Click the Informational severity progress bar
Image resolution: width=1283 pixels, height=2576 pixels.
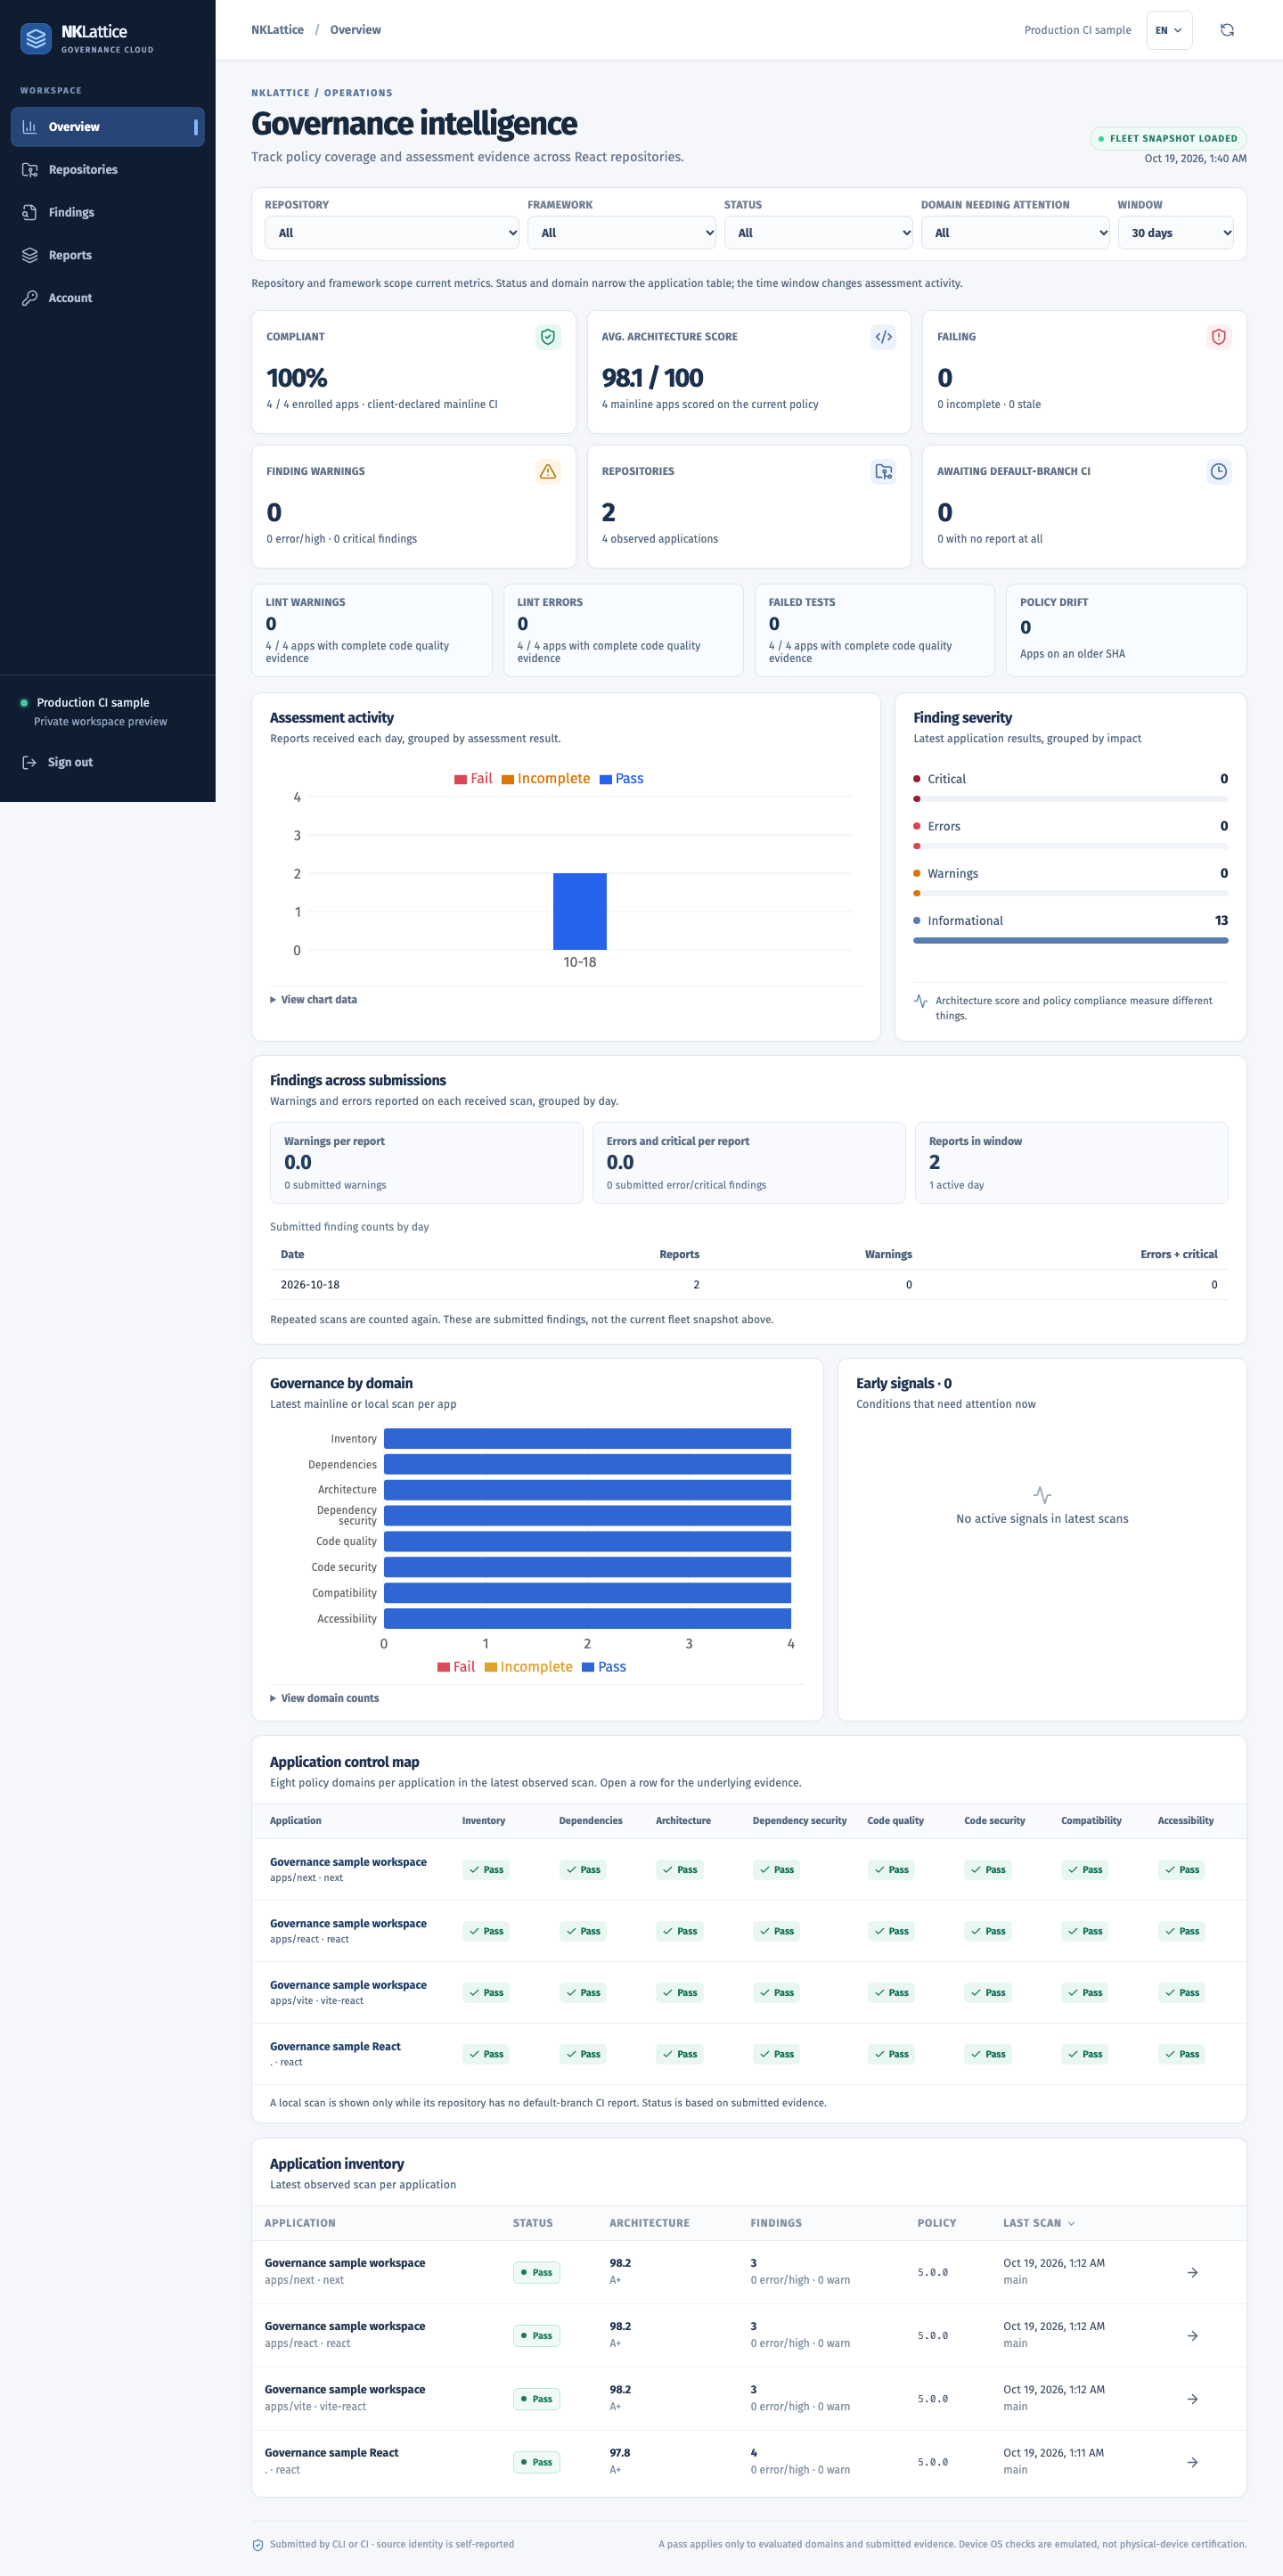pos(1070,940)
